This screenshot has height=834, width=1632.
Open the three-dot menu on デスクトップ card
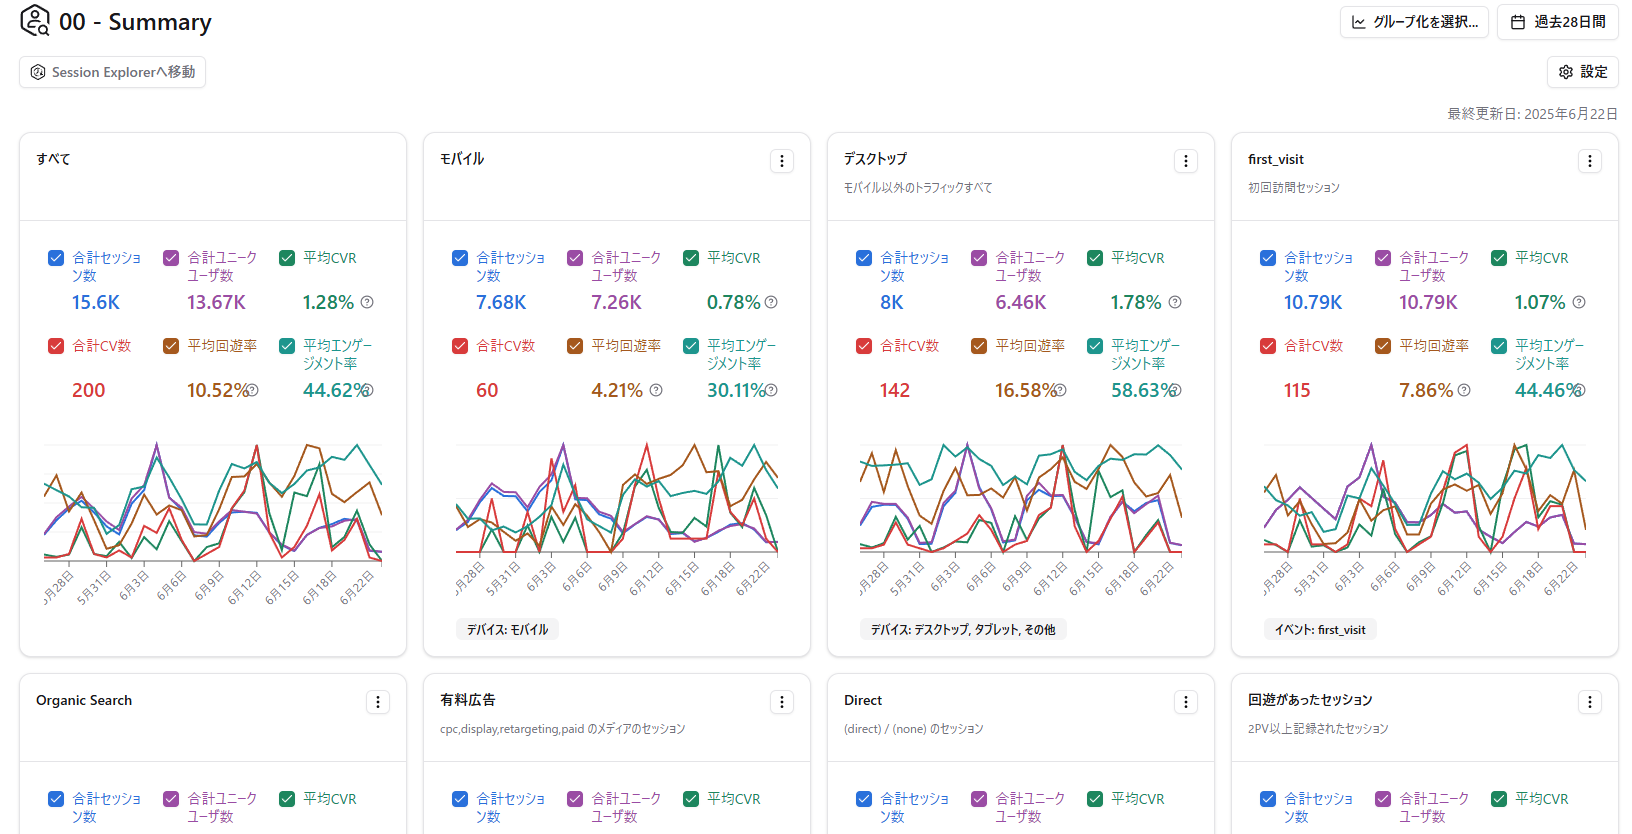tap(1186, 161)
